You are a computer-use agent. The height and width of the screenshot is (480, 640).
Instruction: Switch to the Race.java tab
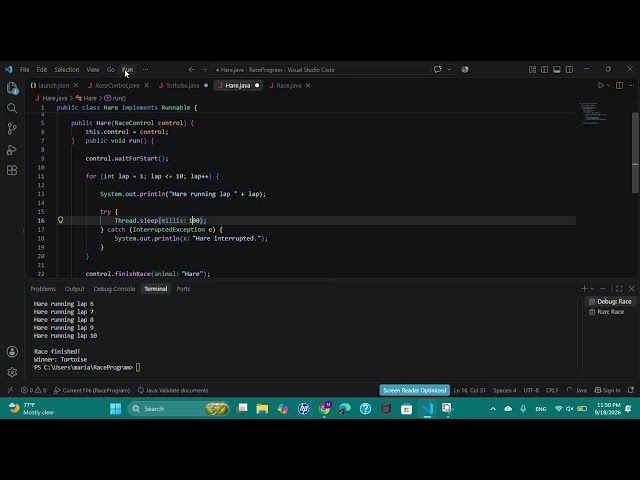click(x=289, y=85)
